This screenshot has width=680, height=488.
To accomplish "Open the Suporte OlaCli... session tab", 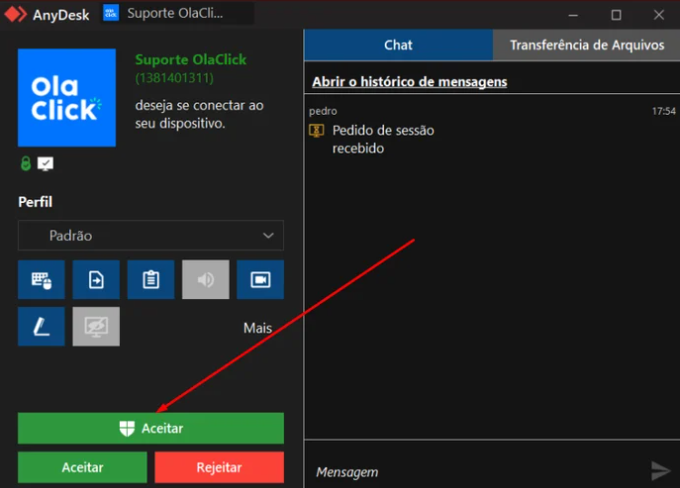I will [178, 13].
